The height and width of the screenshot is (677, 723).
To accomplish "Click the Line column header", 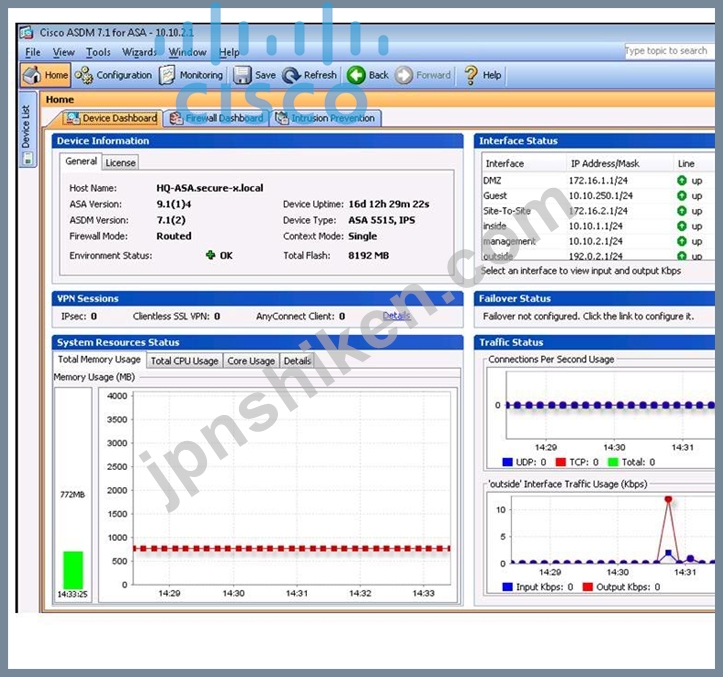I will [693, 164].
